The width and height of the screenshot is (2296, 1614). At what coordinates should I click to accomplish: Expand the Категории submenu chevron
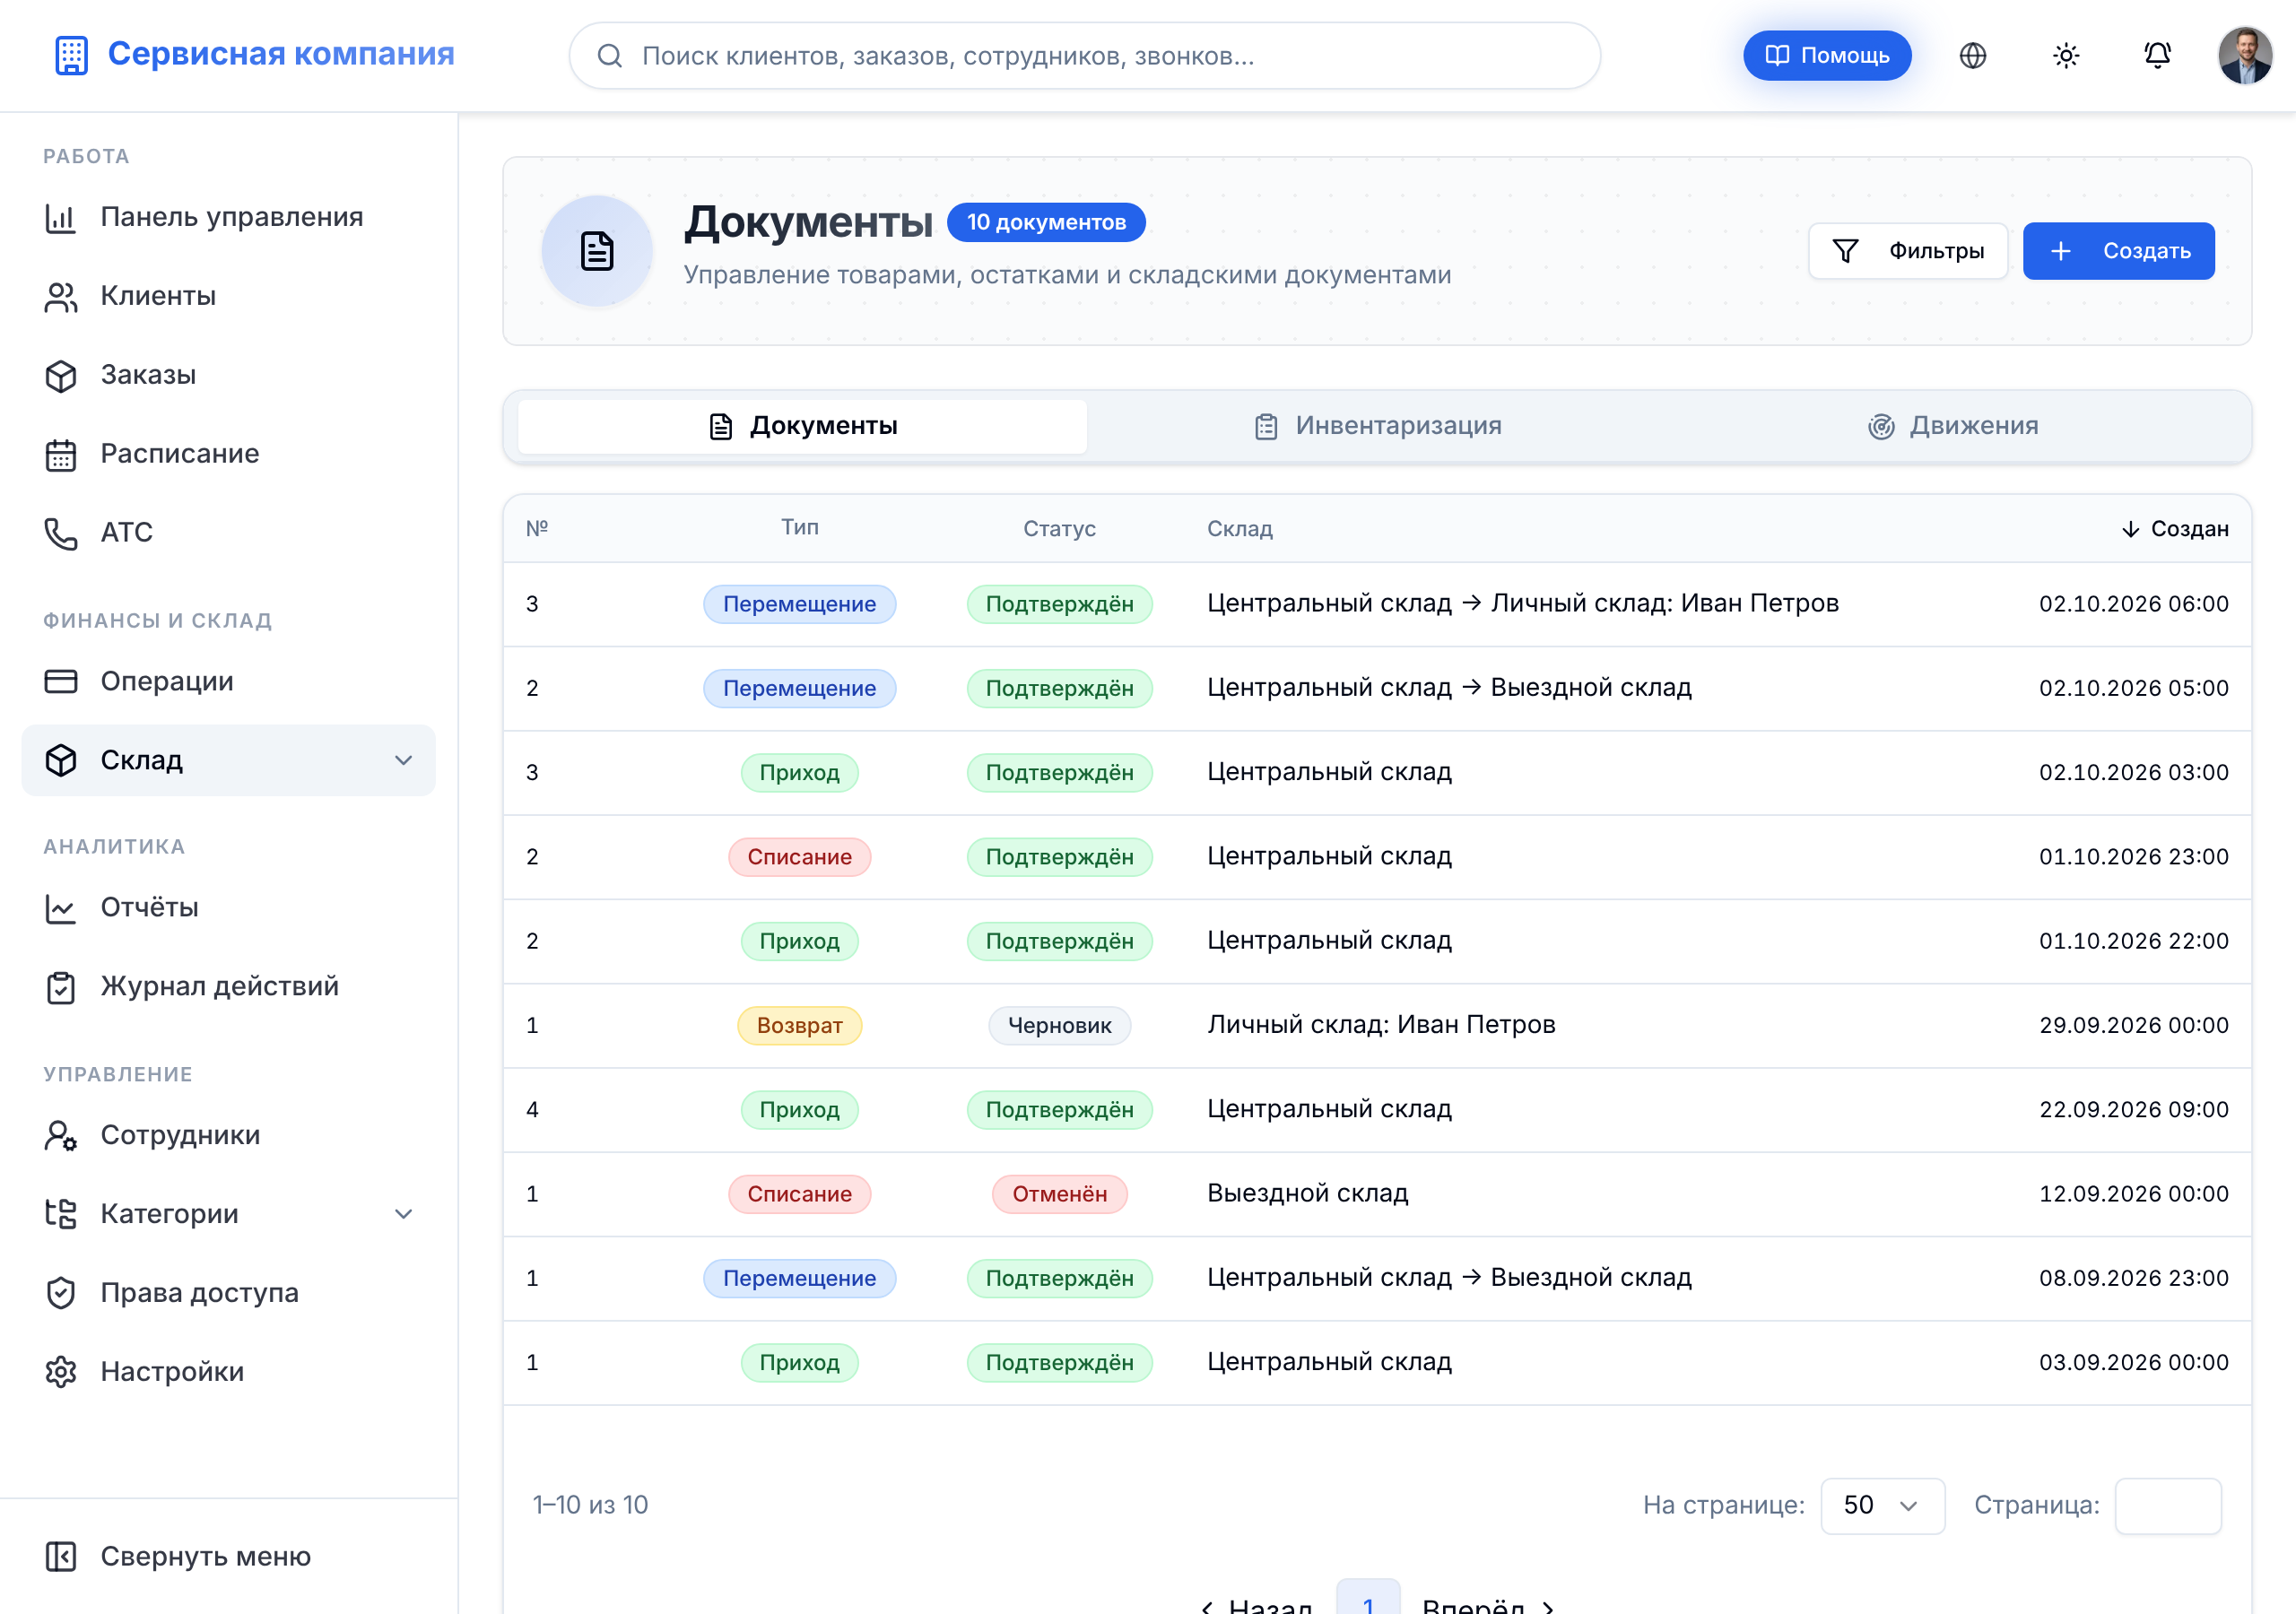403,1214
